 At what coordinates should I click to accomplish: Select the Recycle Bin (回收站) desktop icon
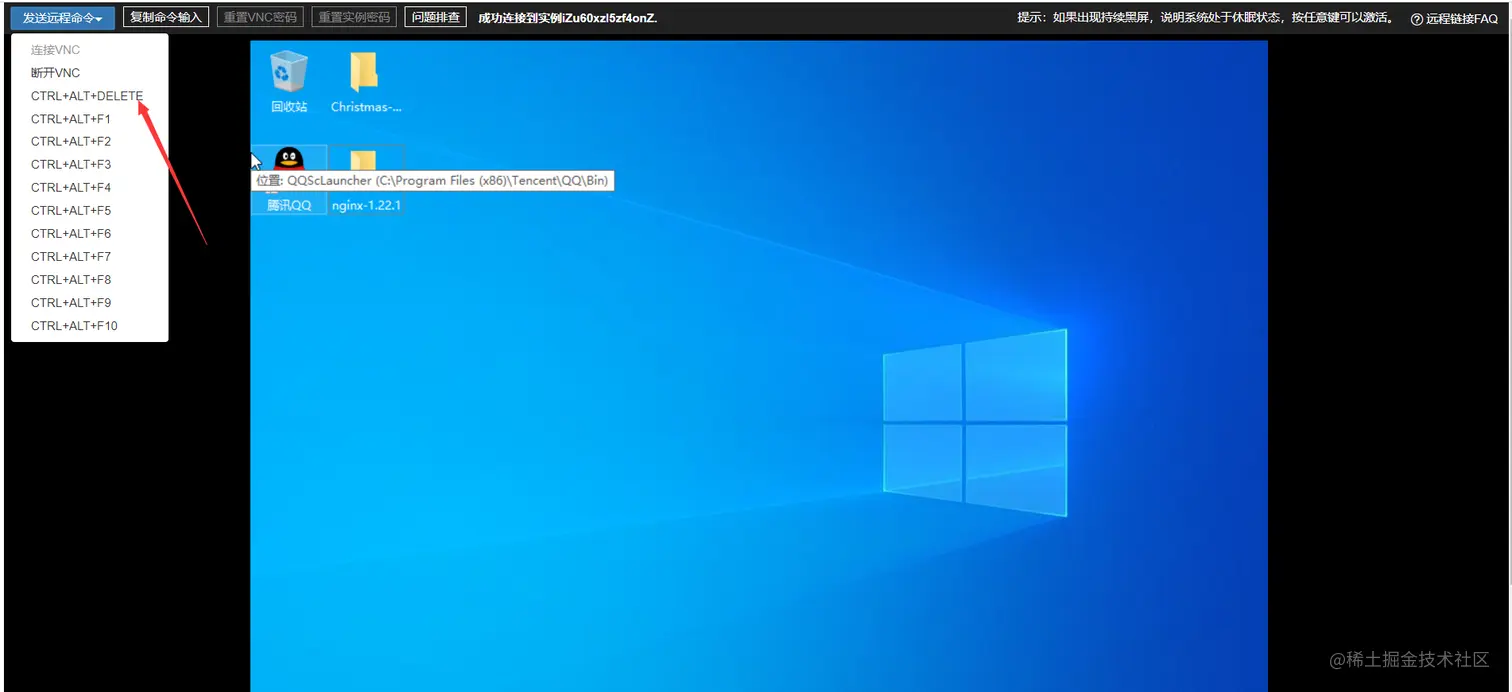(289, 71)
